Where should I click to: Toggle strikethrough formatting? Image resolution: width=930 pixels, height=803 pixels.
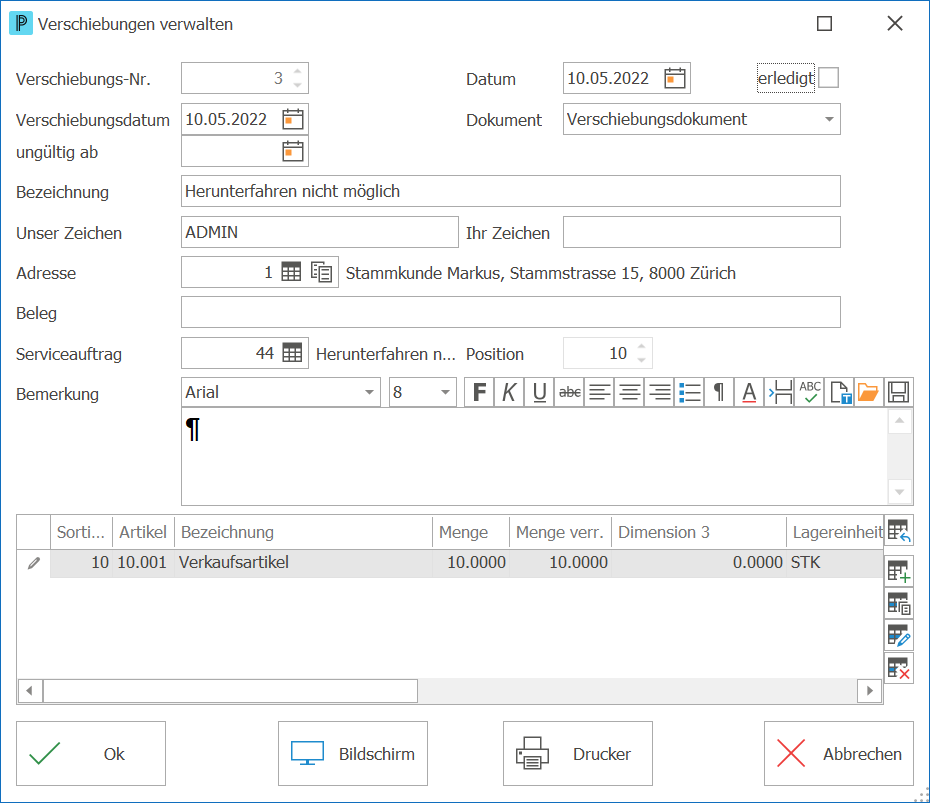point(569,392)
